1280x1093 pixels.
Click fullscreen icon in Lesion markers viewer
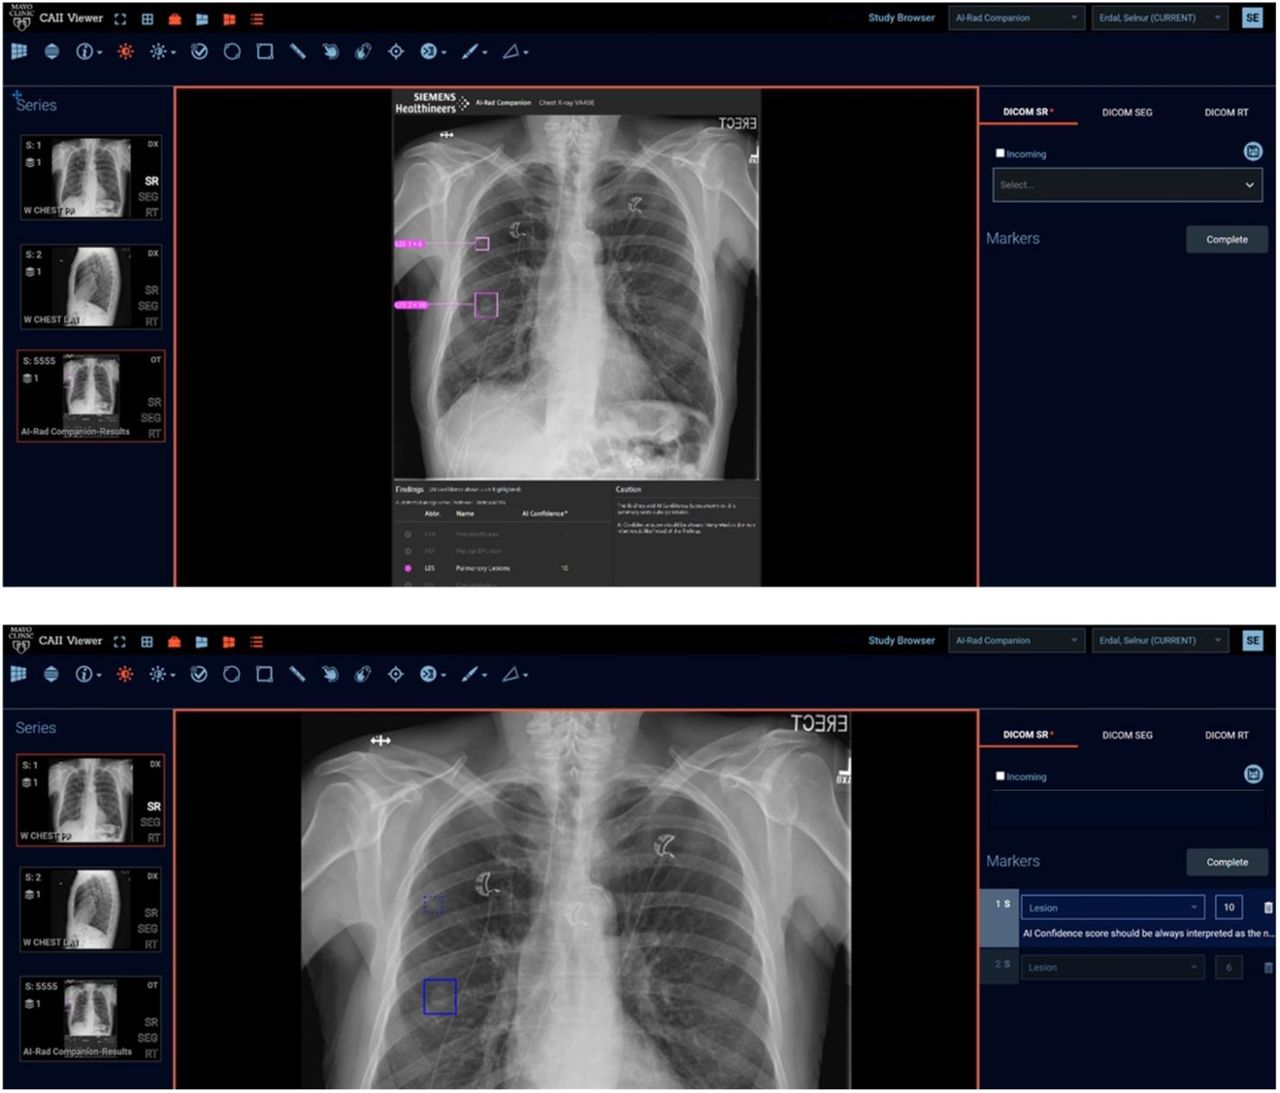click(x=120, y=642)
